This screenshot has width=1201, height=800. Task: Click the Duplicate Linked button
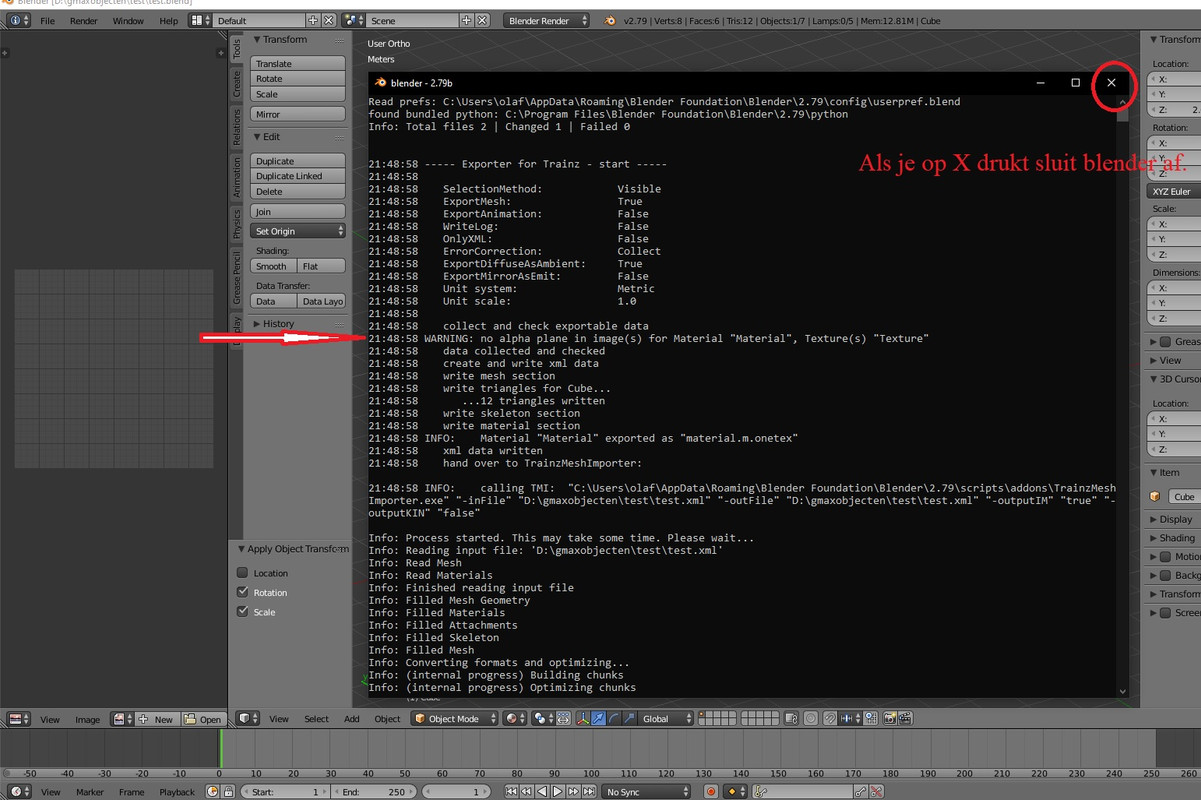click(298, 176)
